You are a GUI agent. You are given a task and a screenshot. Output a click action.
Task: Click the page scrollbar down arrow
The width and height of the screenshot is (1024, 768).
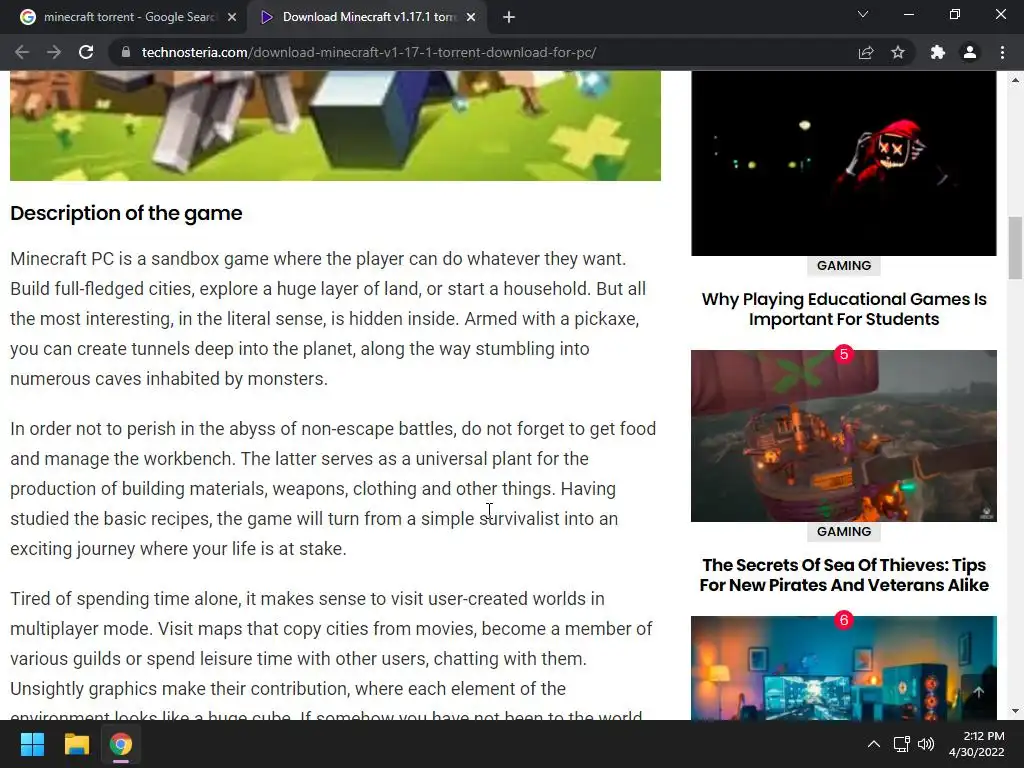click(1016, 711)
